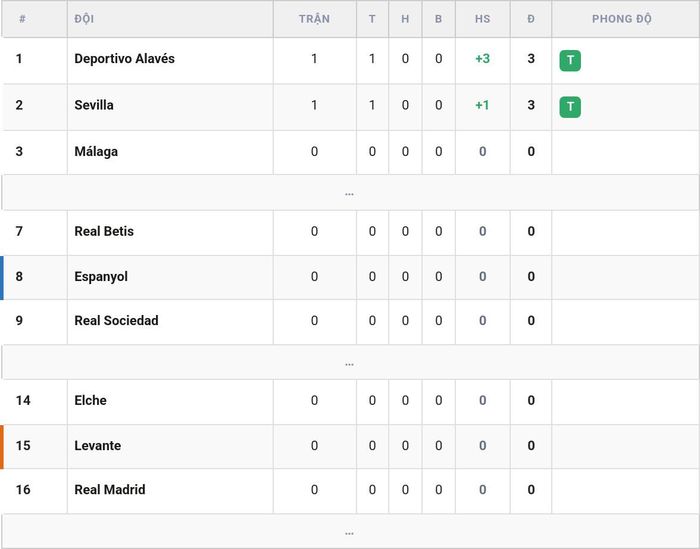
Task: Open the Real Betis team page
Action: pos(104,231)
